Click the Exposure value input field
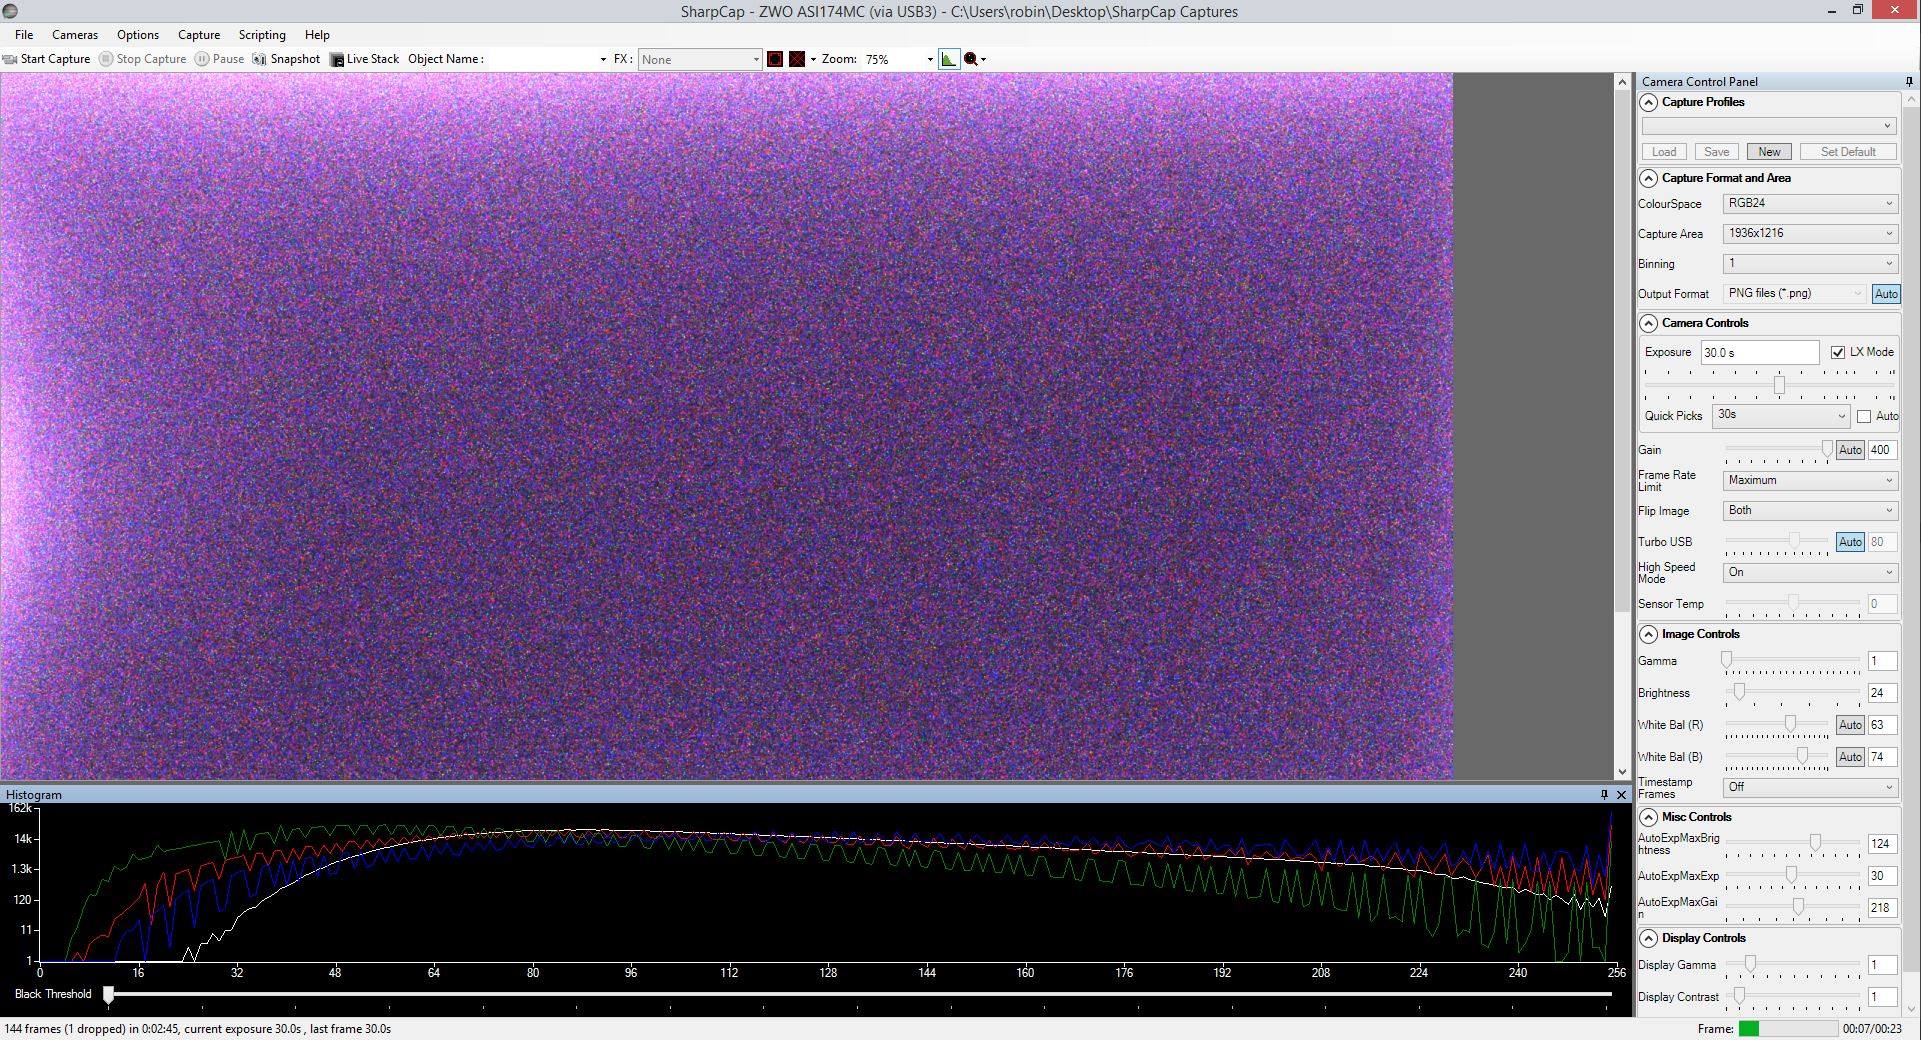This screenshot has width=1921, height=1040. pos(1760,353)
